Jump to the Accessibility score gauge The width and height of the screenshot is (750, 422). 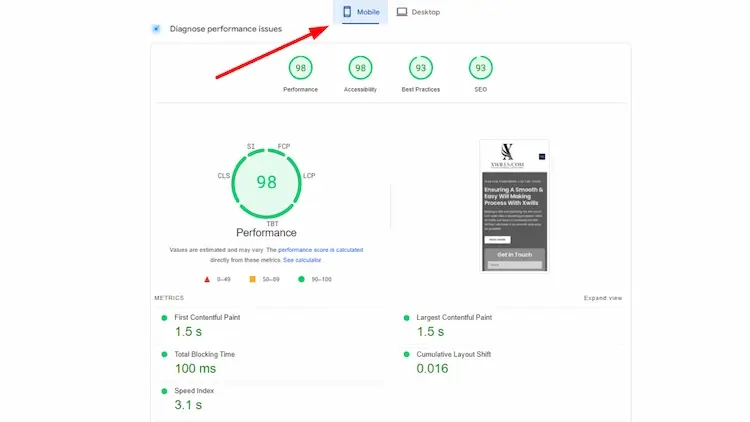pyautogui.click(x=360, y=68)
